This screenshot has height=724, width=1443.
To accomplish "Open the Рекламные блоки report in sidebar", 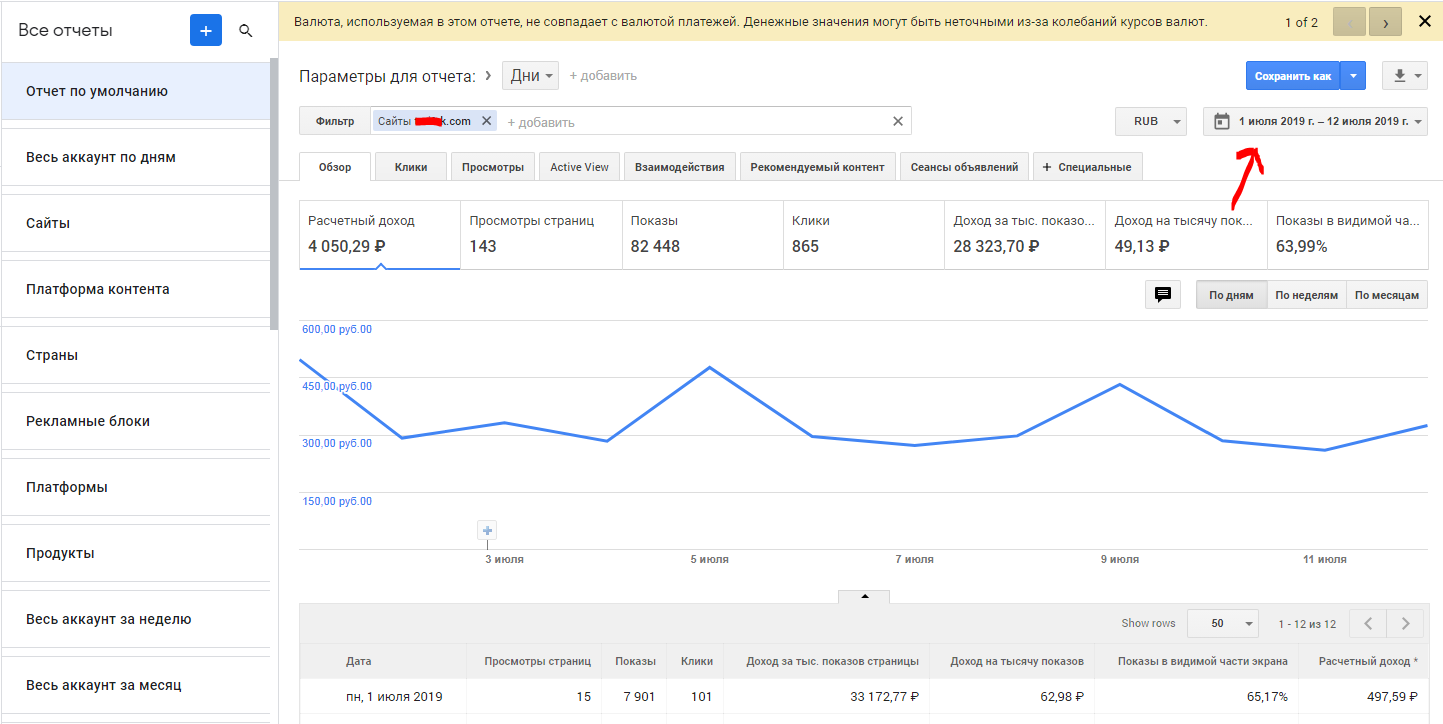I will [x=88, y=421].
